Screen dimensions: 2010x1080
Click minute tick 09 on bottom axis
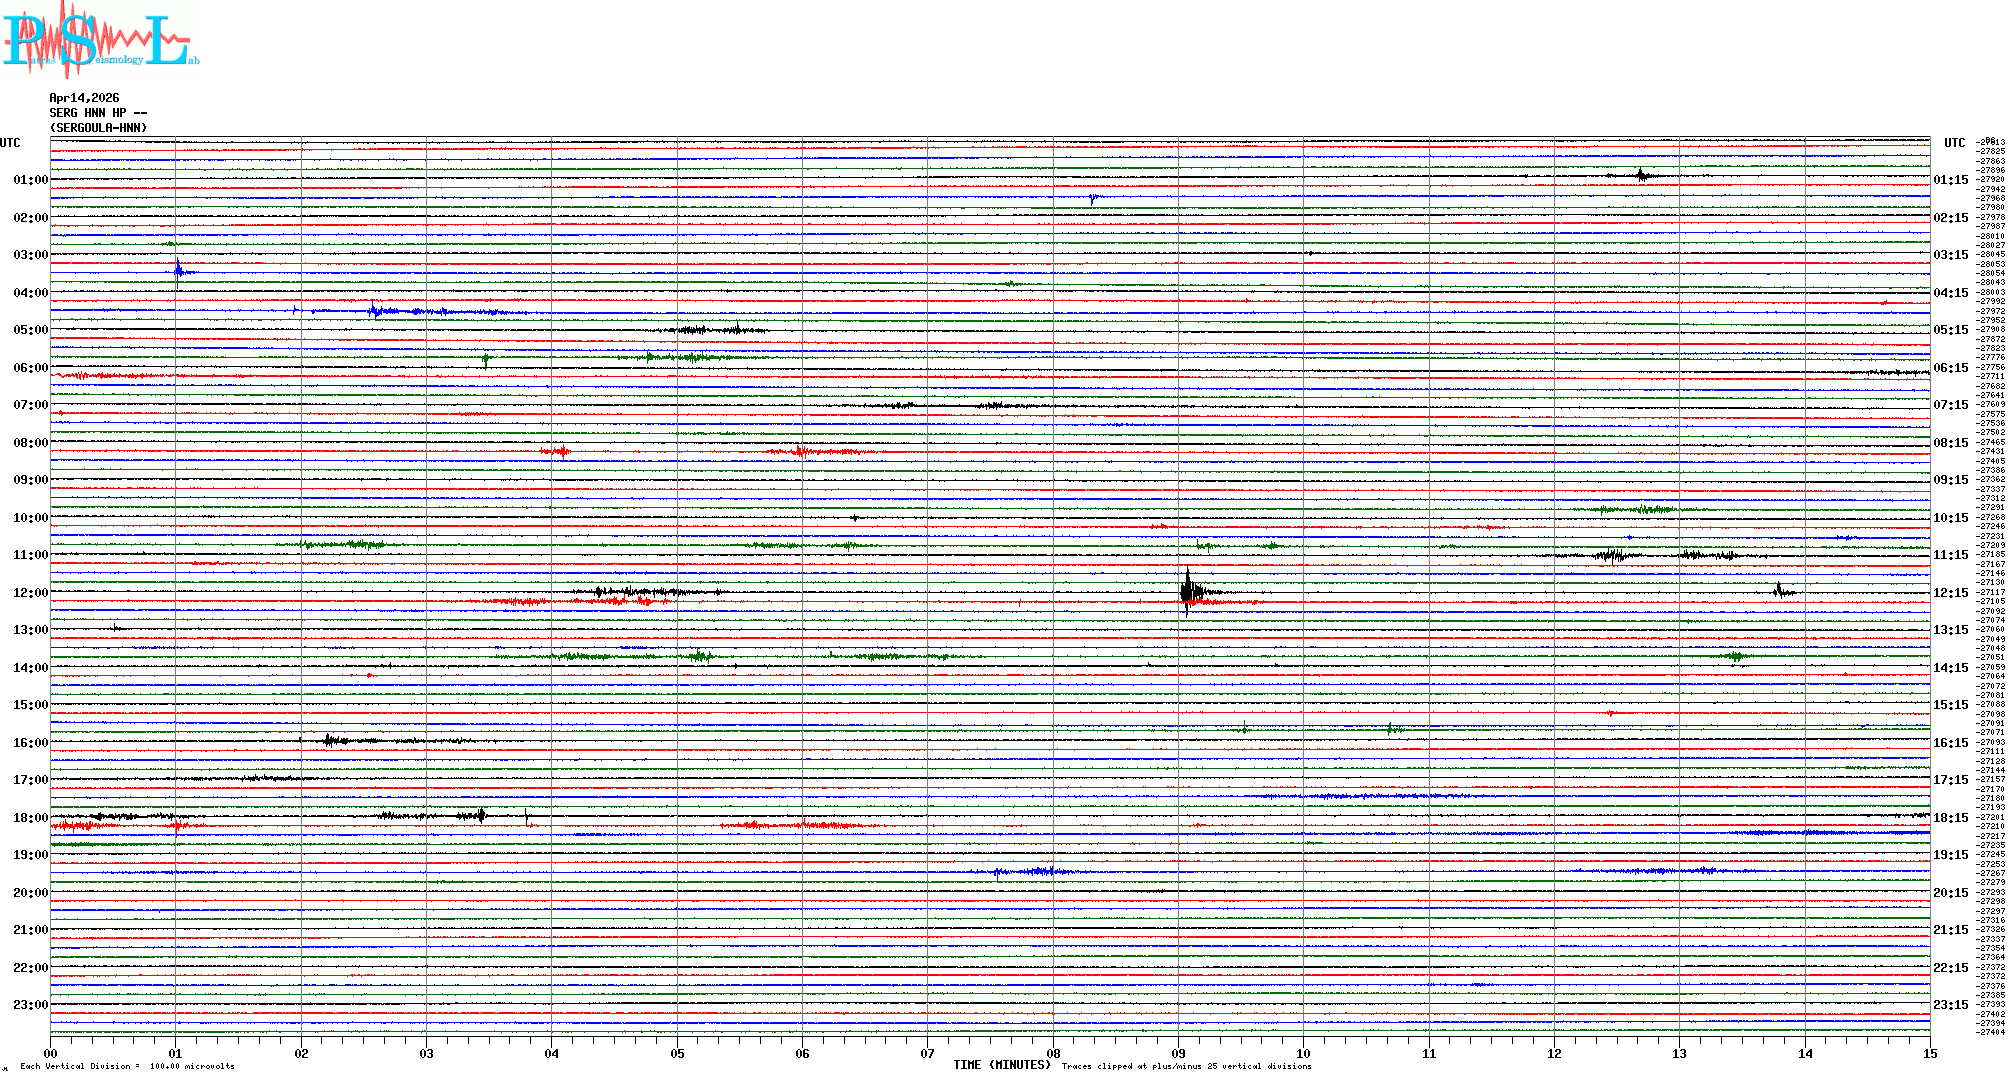click(1178, 1053)
